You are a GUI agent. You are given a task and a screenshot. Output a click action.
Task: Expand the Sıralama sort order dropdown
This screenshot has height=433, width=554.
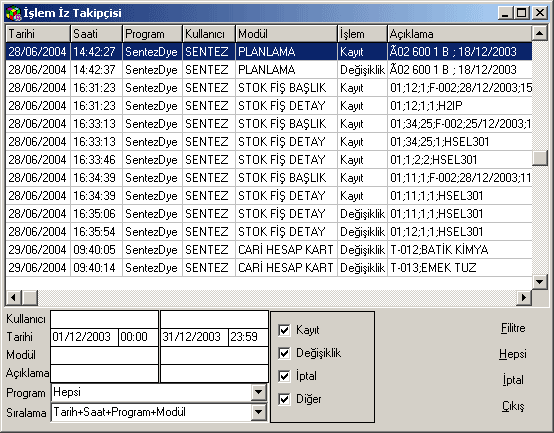[259, 412]
